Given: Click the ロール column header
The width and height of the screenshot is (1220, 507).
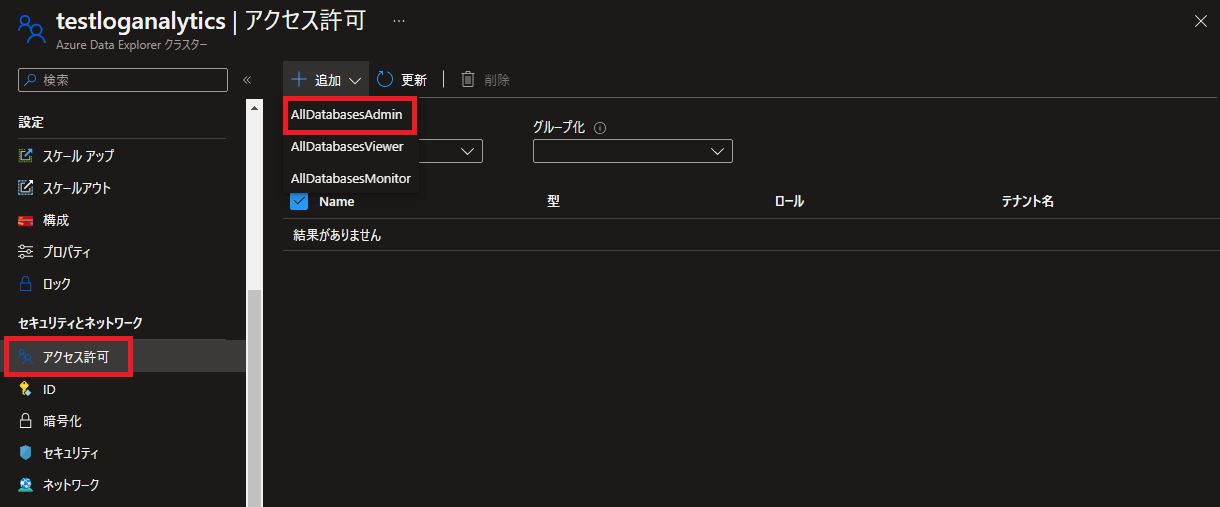Looking at the screenshot, I should [x=789, y=201].
